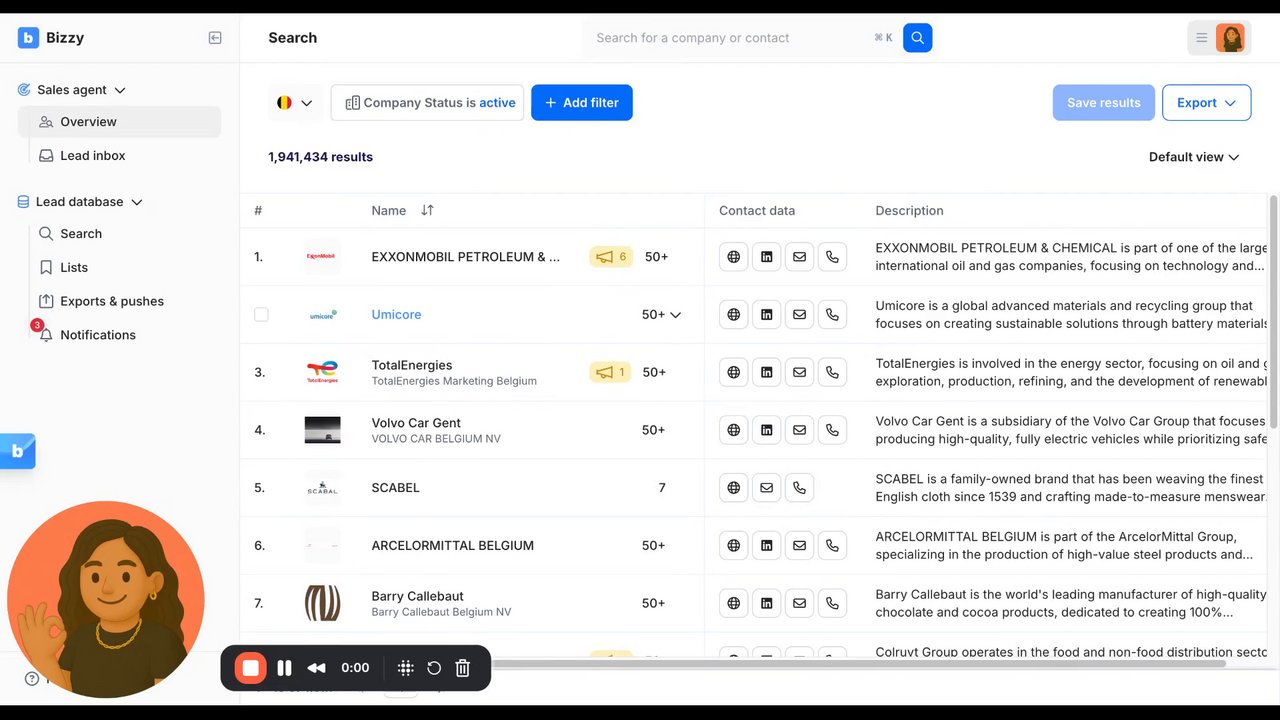Open website globe icon for SCABEL
The height and width of the screenshot is (720, 1280).
[x=734, y=488]
